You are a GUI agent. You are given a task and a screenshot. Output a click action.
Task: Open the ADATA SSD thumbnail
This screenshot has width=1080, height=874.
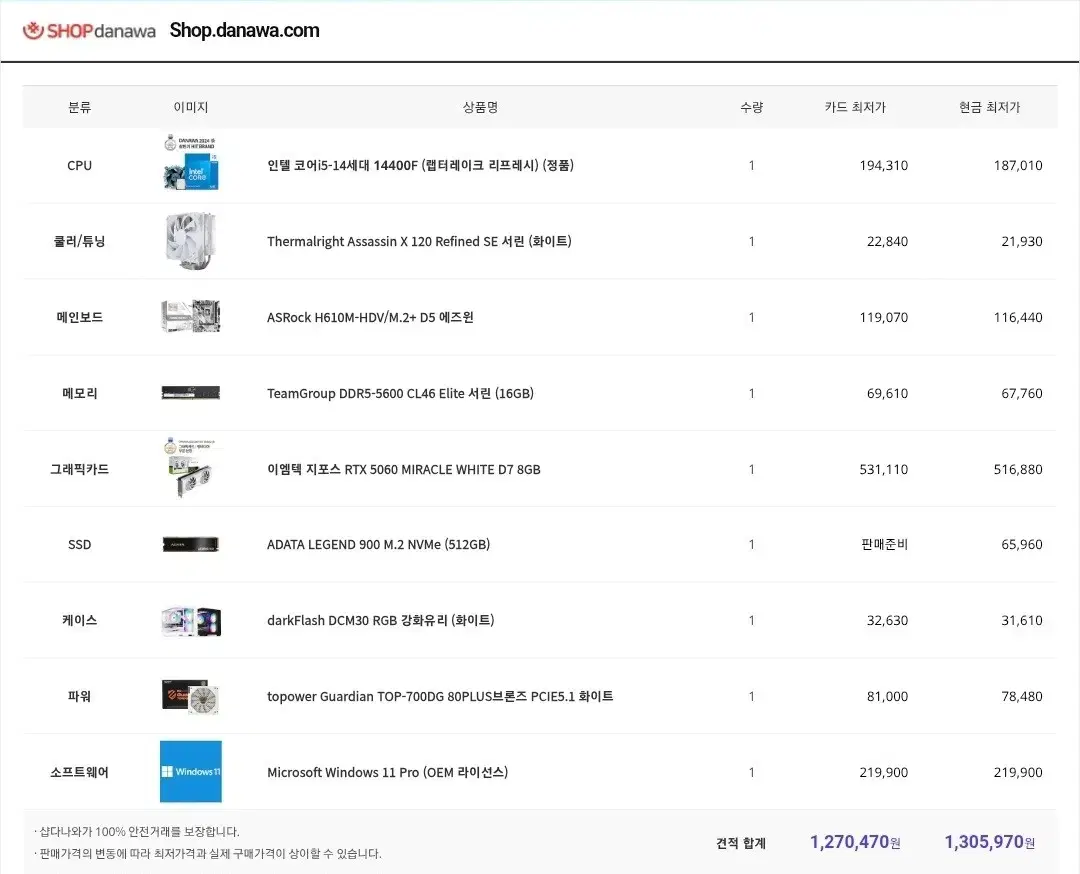pos(191,544)
